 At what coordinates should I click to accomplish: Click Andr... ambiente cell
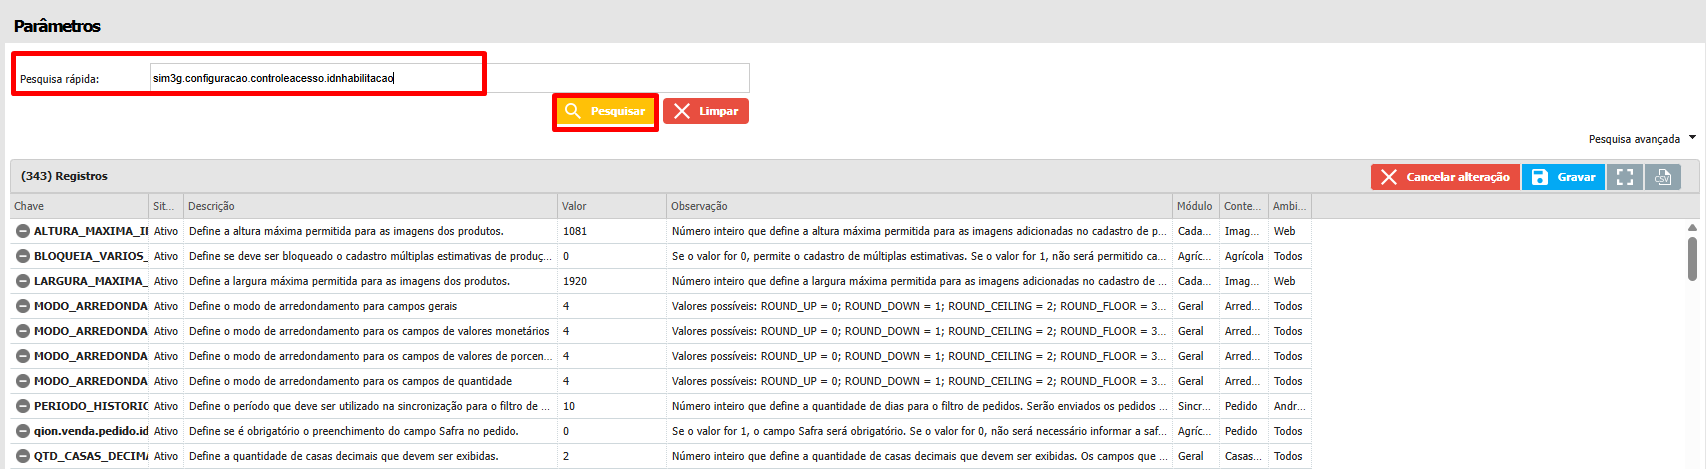tap(1289, 406)
